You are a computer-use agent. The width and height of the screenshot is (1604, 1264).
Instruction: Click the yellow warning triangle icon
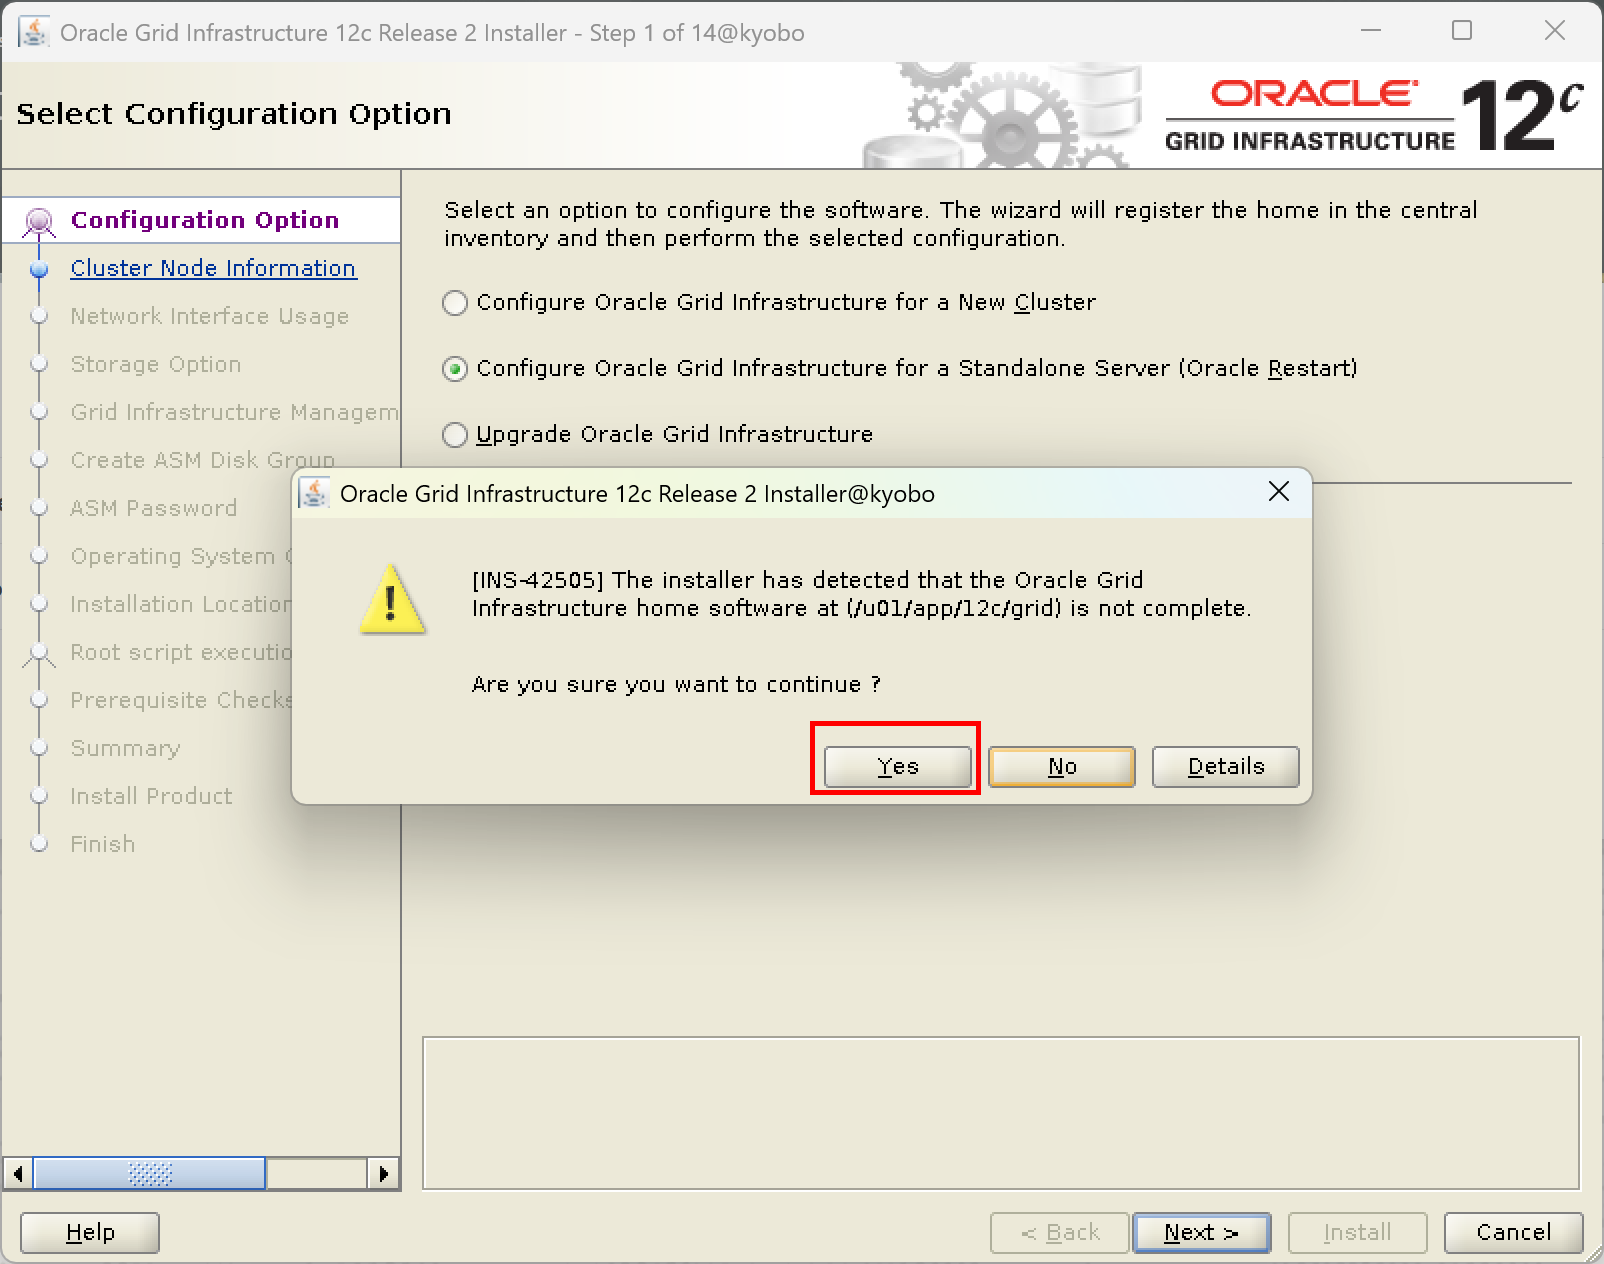[x=392, y=599]
